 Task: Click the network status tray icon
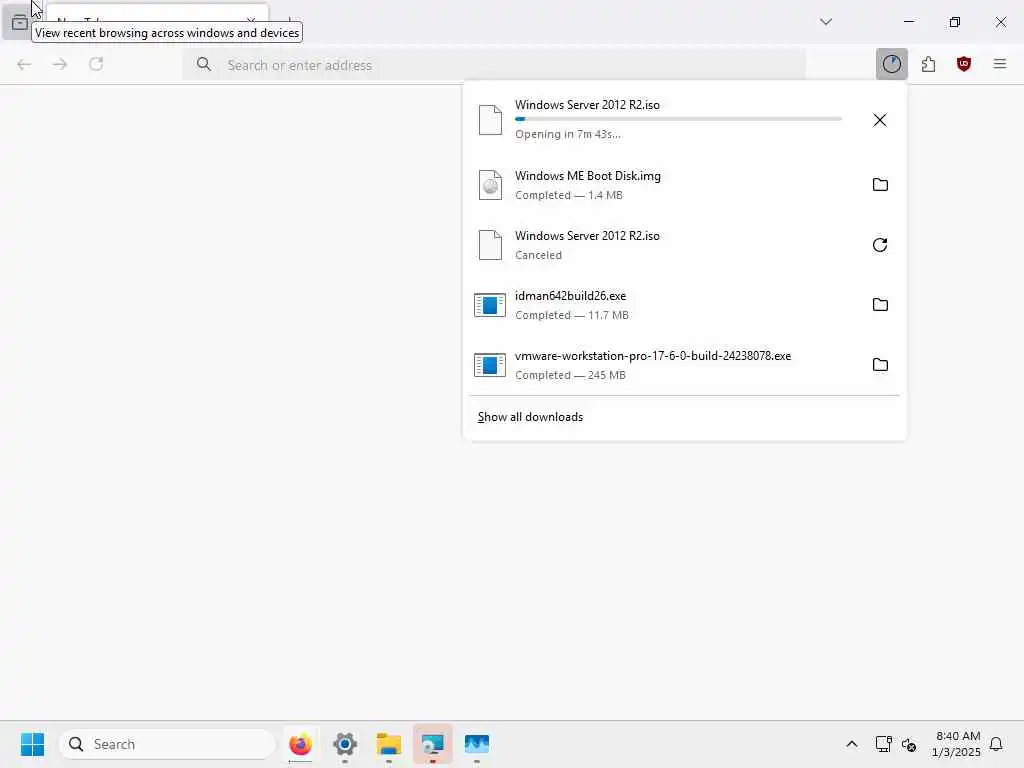point(883,744)
